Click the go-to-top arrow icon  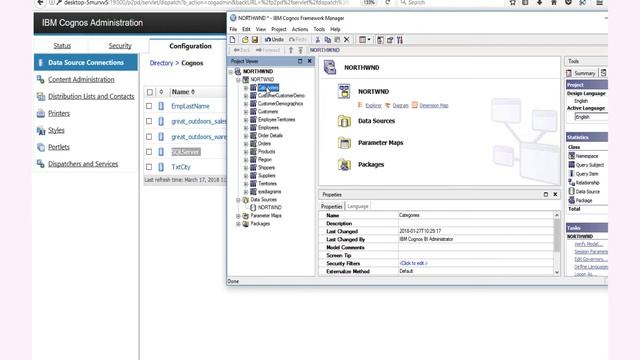(x=300, y=50)
